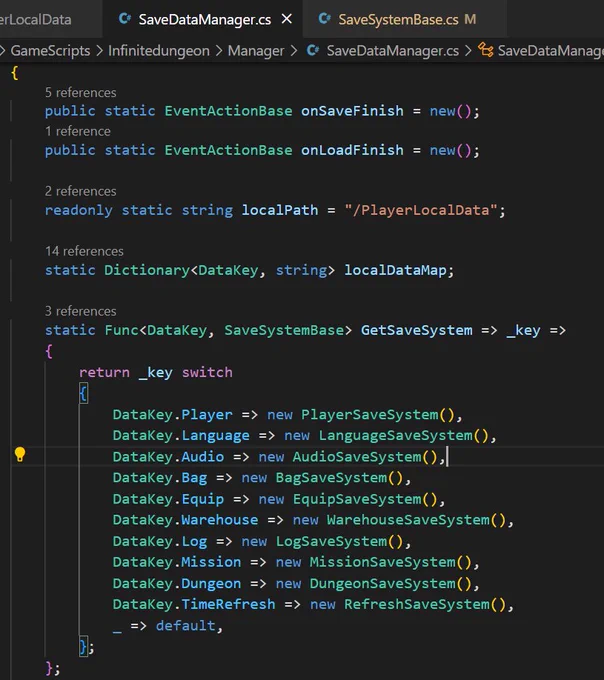Open the GameScripts breadcrumb
The height and width of the screenshot is (680, 604).
click(x=50, y=51)
